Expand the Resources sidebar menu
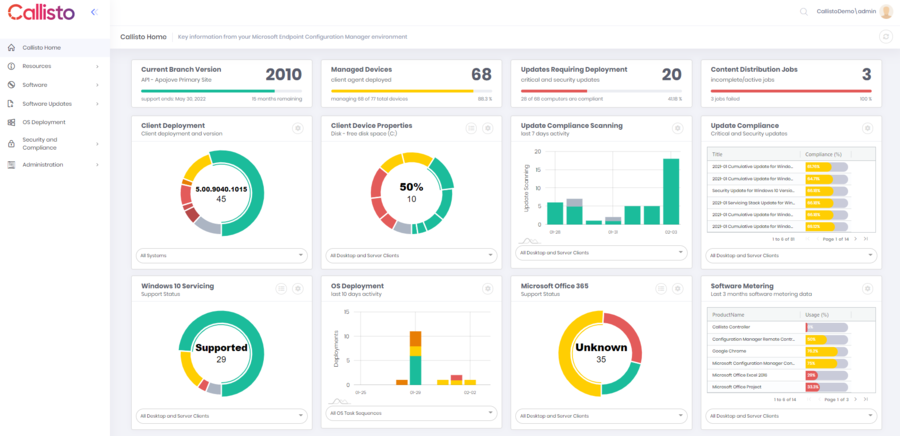Image resolution: width=900 pixels, height=436 pixels. click(x=54, y=66)
